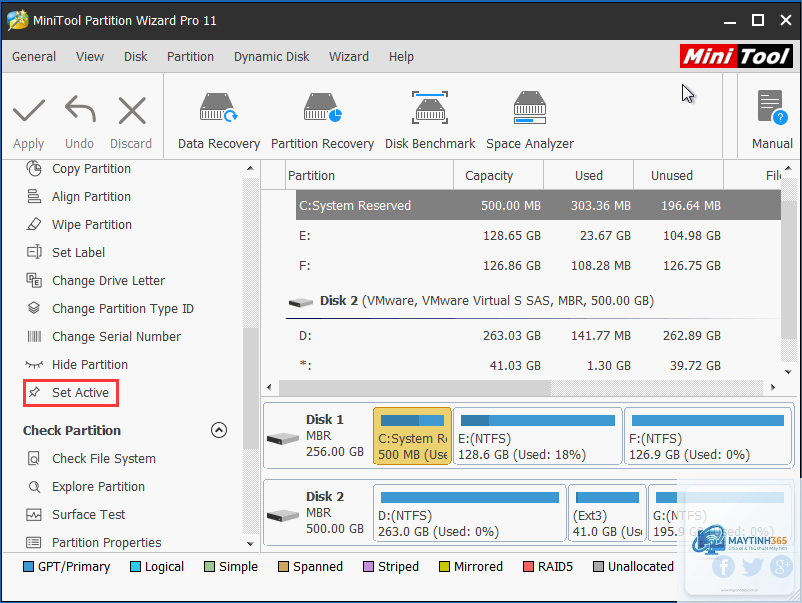Click sidebar scroll down arrow
This screenshot has width=802, height=603.
[250, 544]
